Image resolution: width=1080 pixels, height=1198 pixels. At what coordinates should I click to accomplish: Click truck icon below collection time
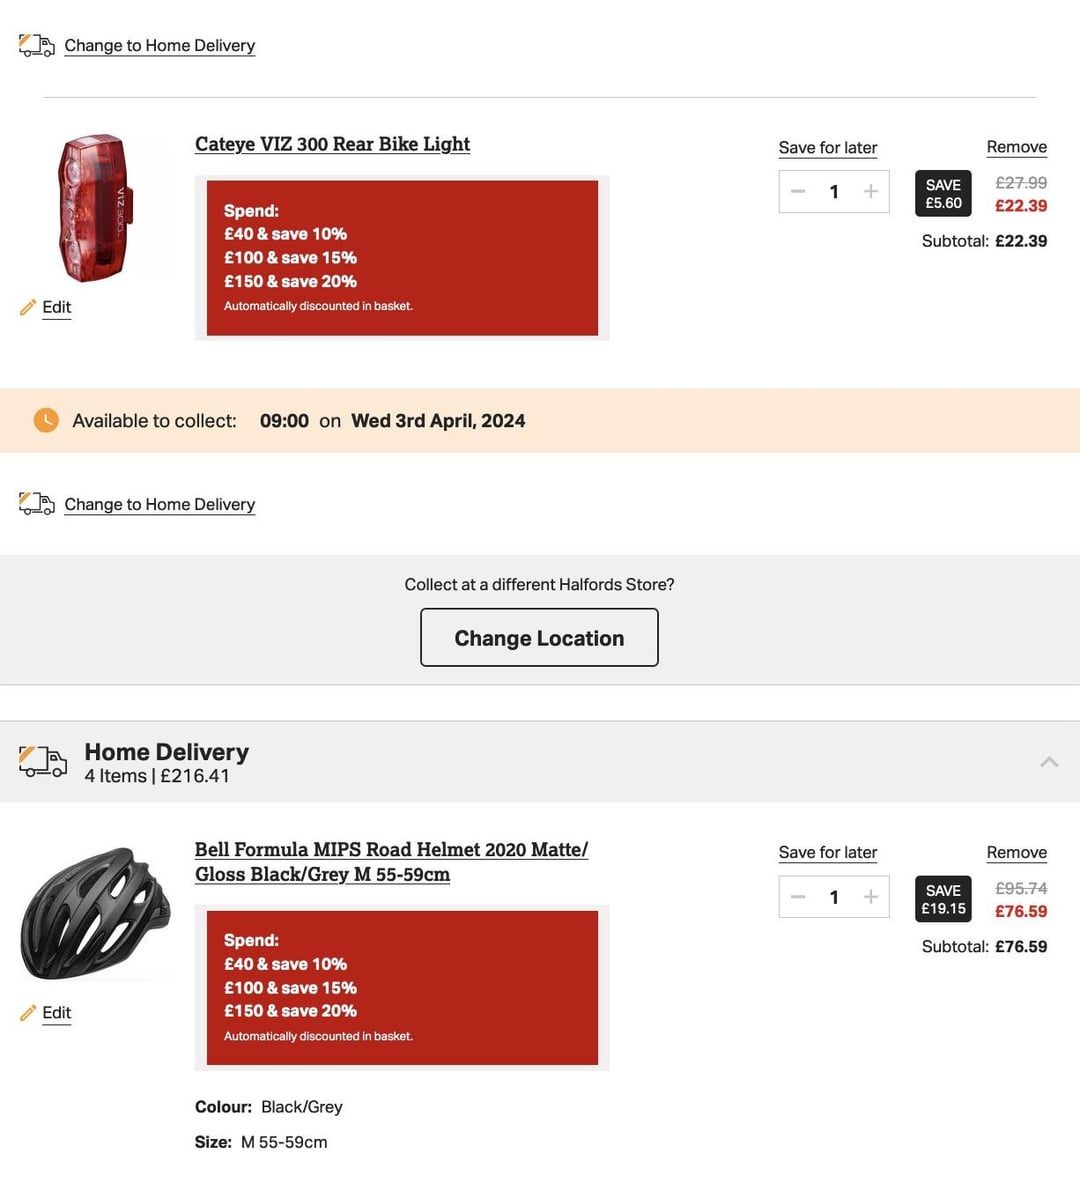pyautogui.click(x=37, y=503)
